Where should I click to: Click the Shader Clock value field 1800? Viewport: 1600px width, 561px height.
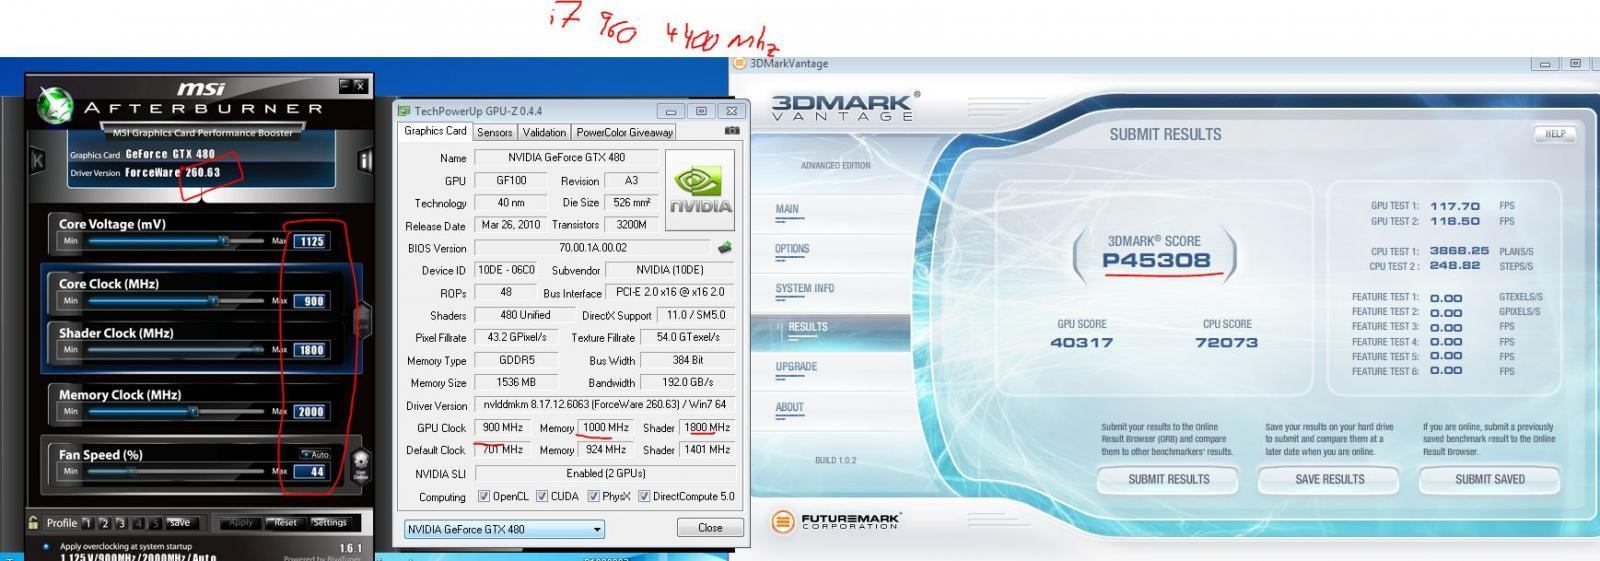point(311,350)
